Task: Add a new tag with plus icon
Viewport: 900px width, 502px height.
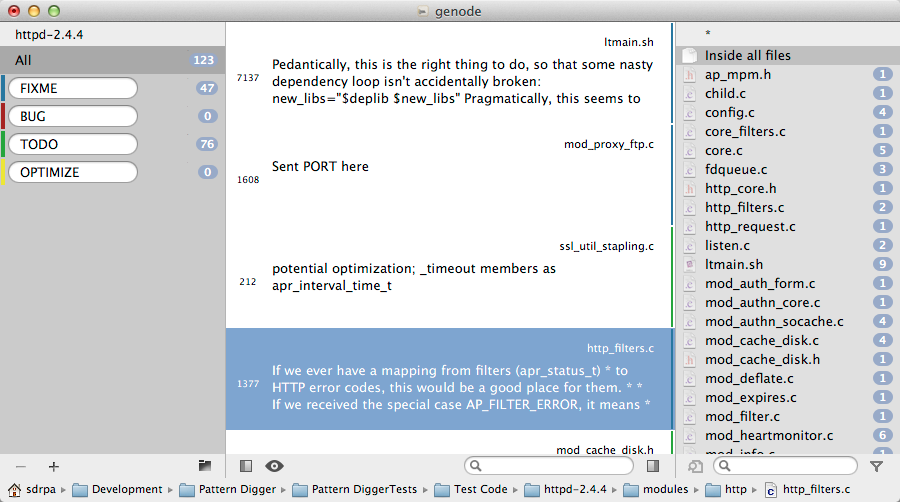Action: pyautogui.click(x=53, y=467)
